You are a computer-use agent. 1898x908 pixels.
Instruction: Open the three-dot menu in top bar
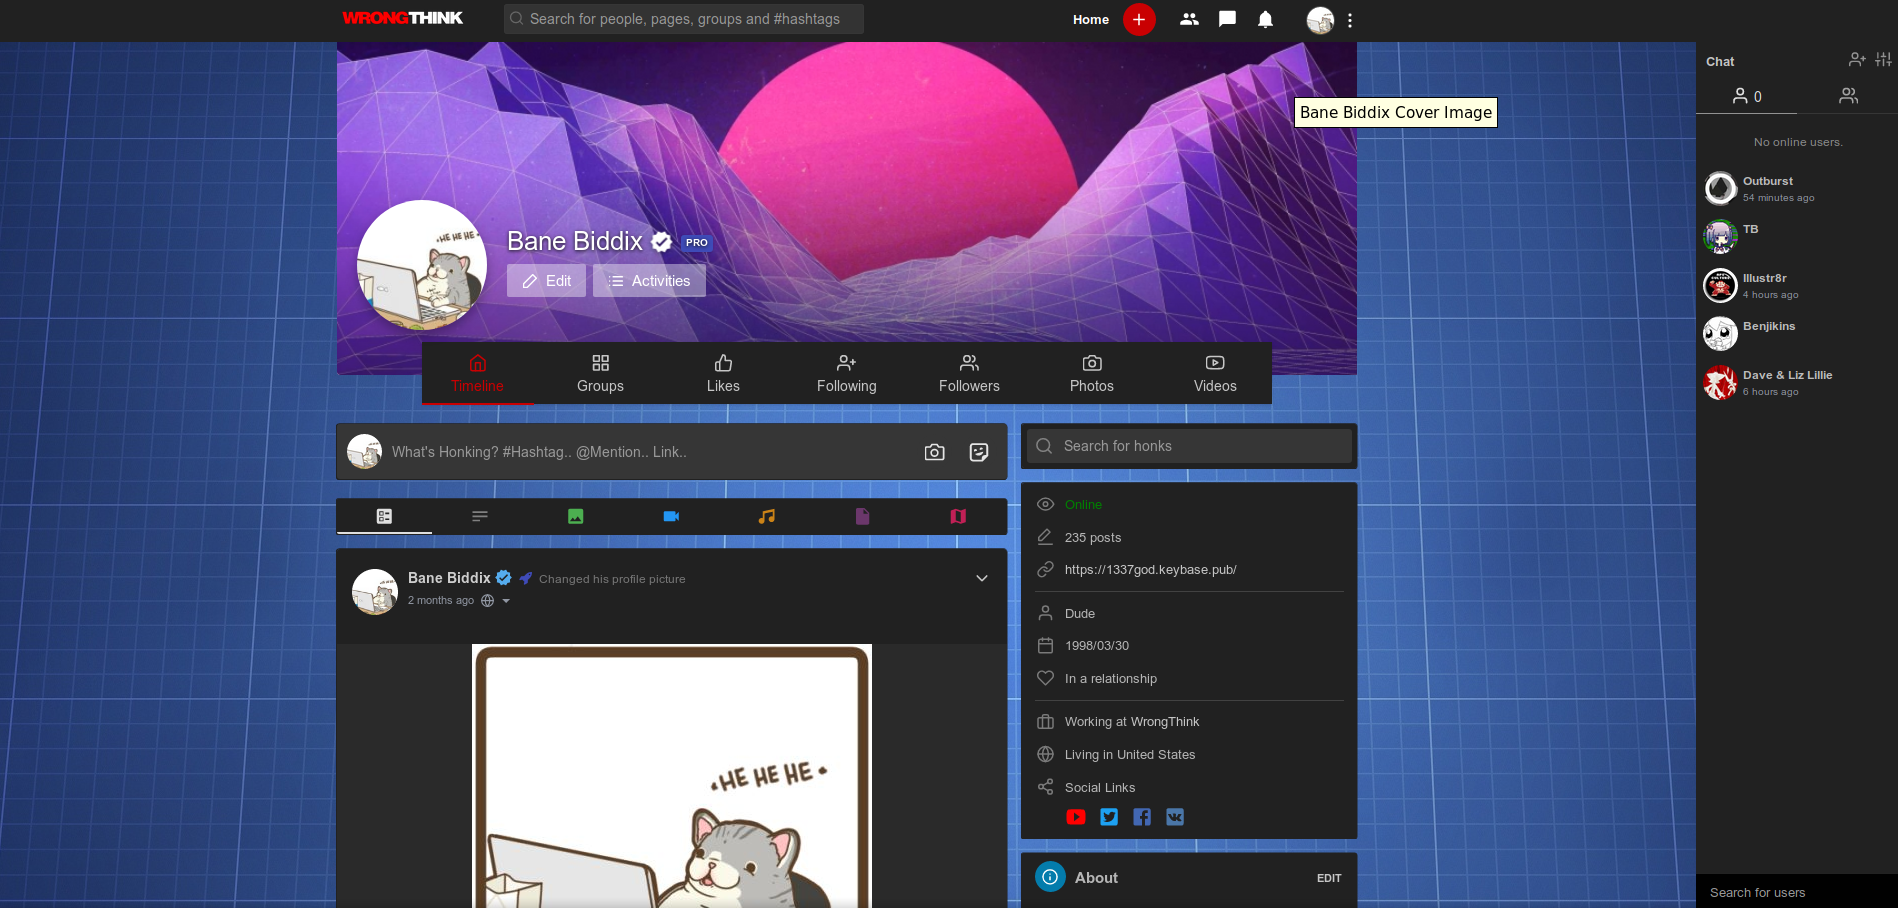1350,20
